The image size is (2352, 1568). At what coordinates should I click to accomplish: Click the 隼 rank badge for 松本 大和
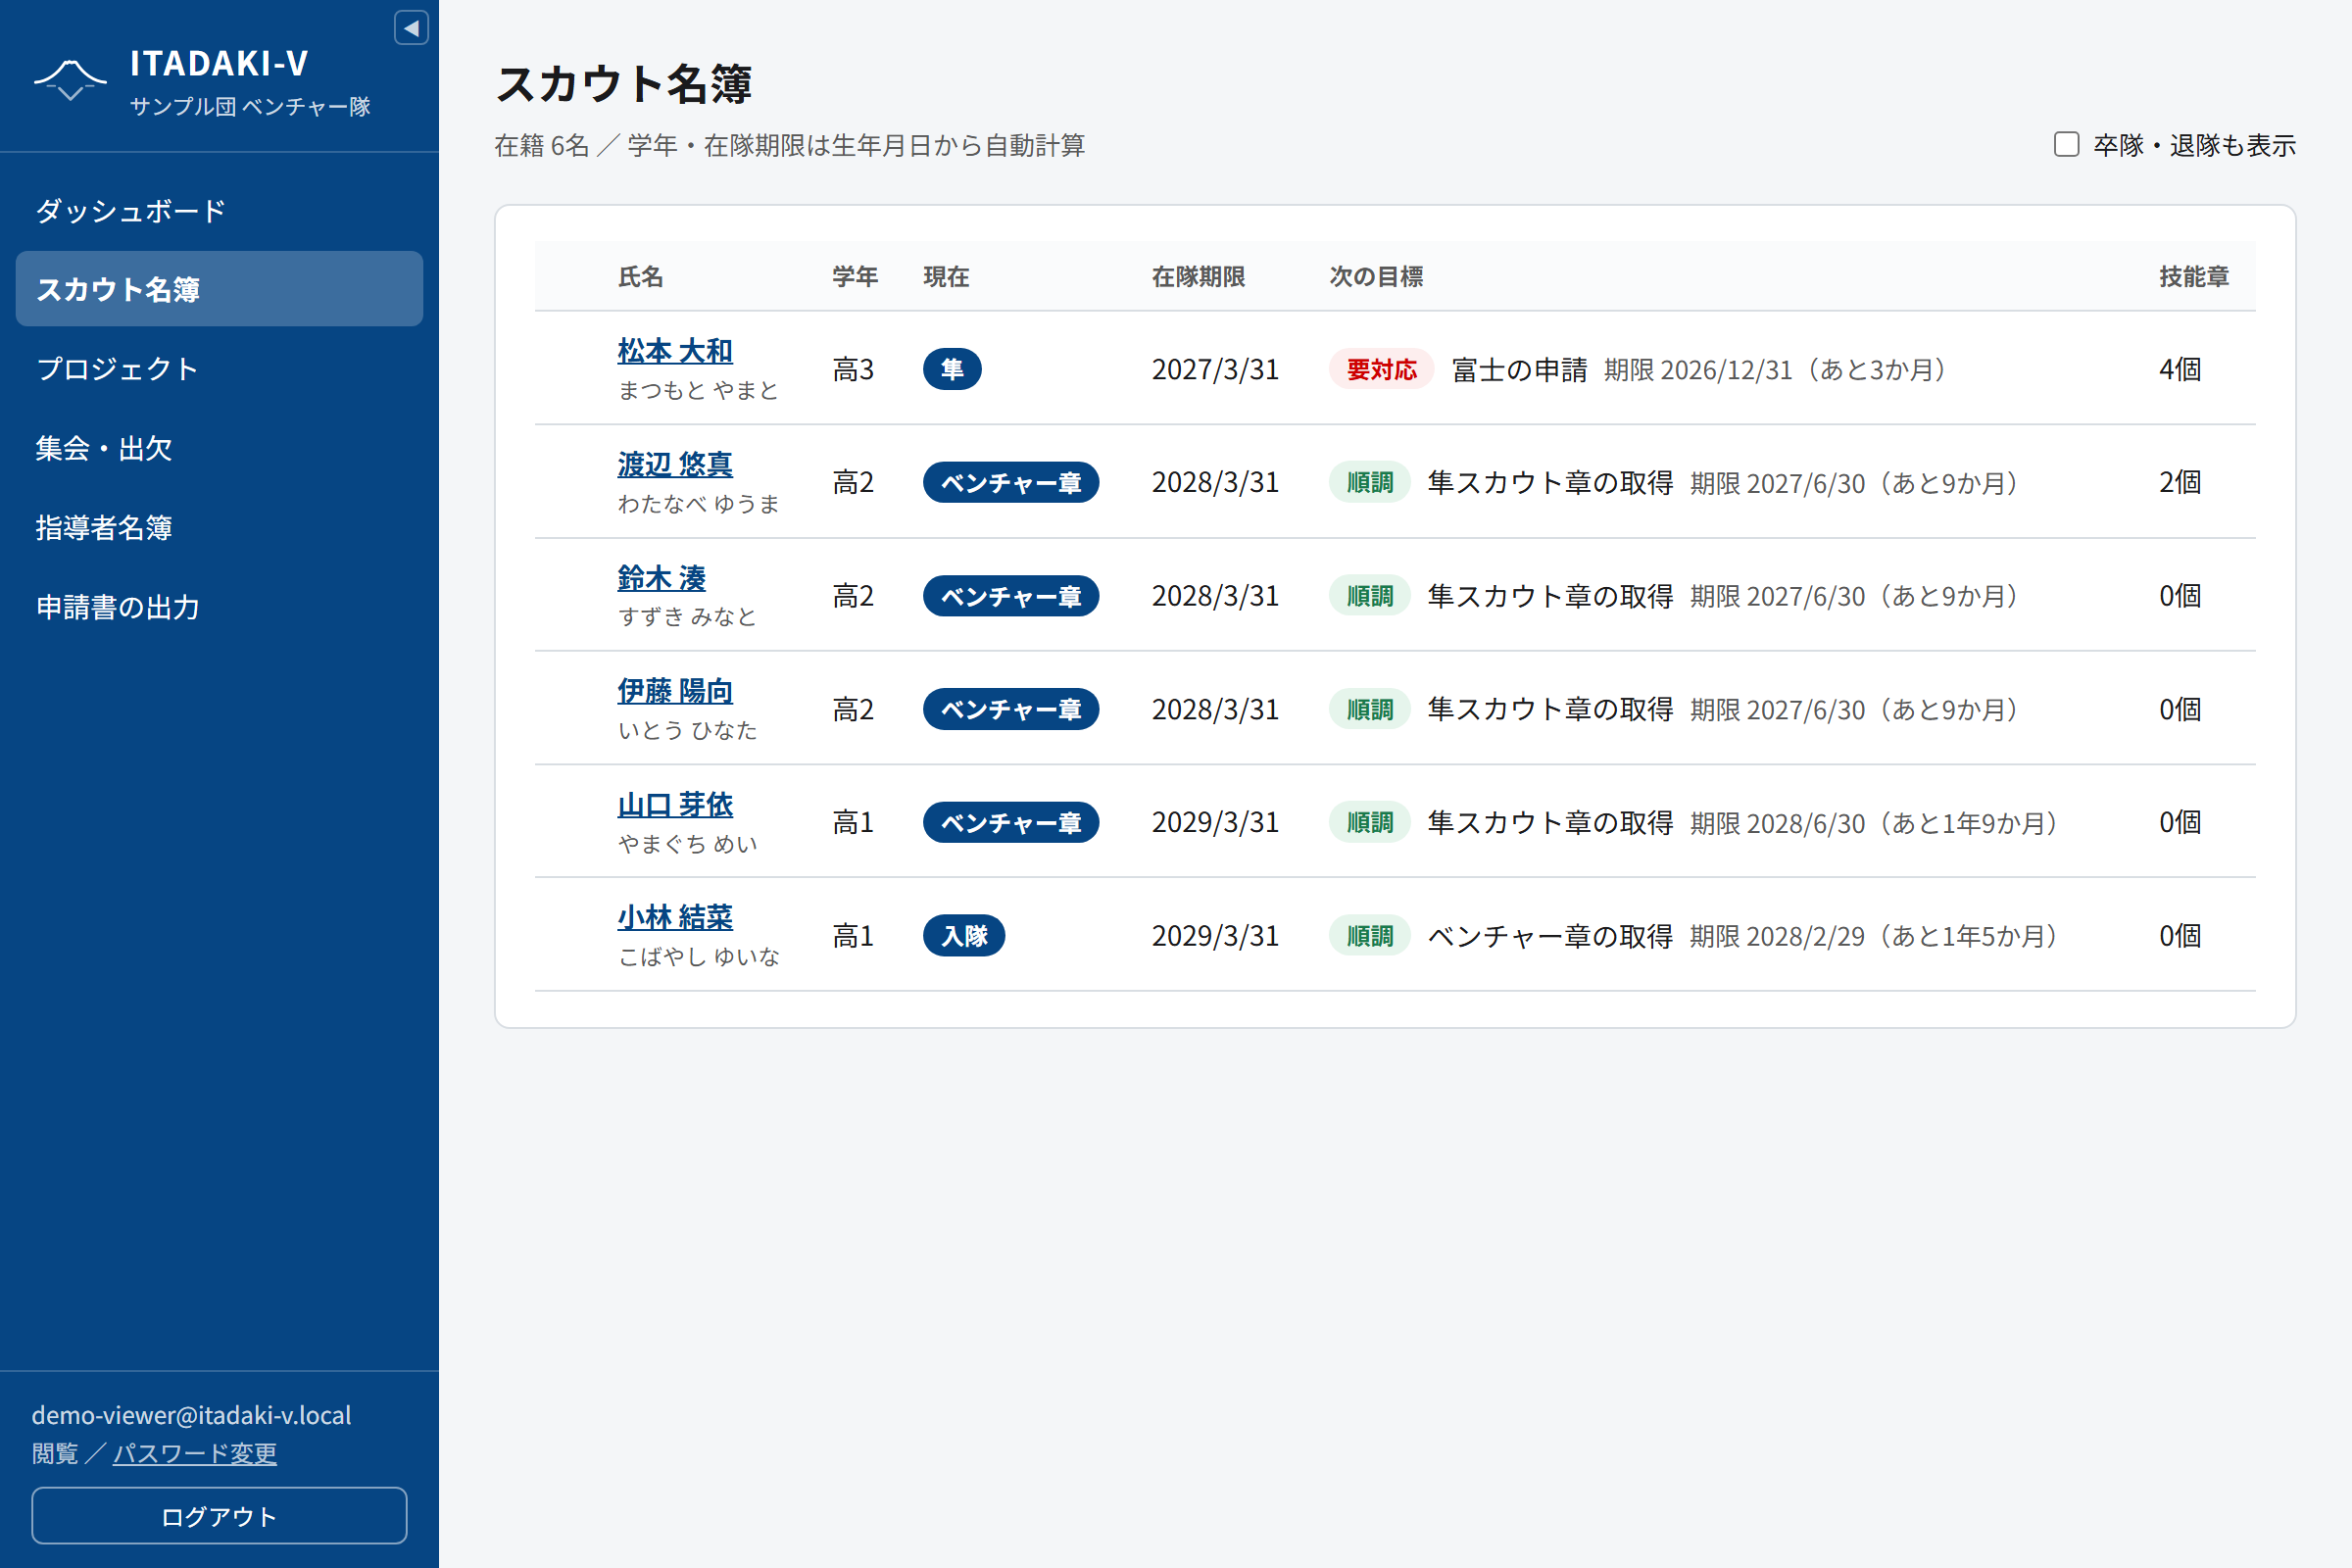[x=952, y=369]
